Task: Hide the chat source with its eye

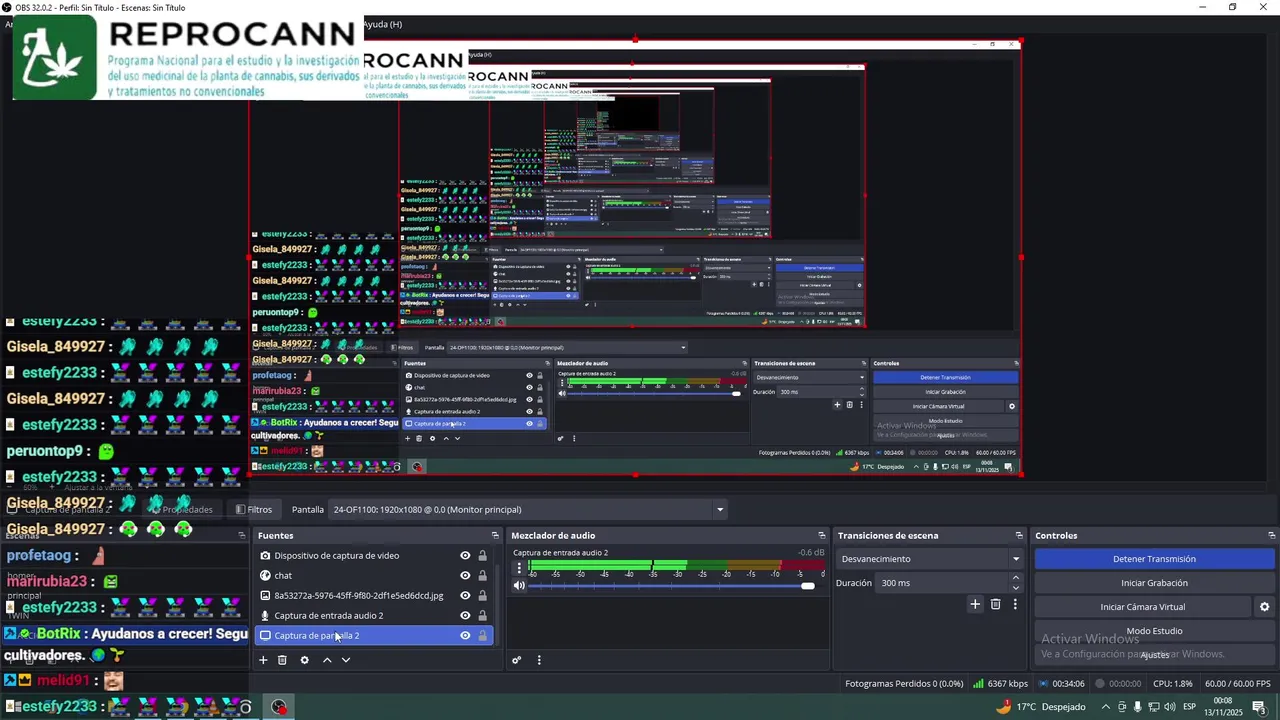Action: [x=465, y=575]
